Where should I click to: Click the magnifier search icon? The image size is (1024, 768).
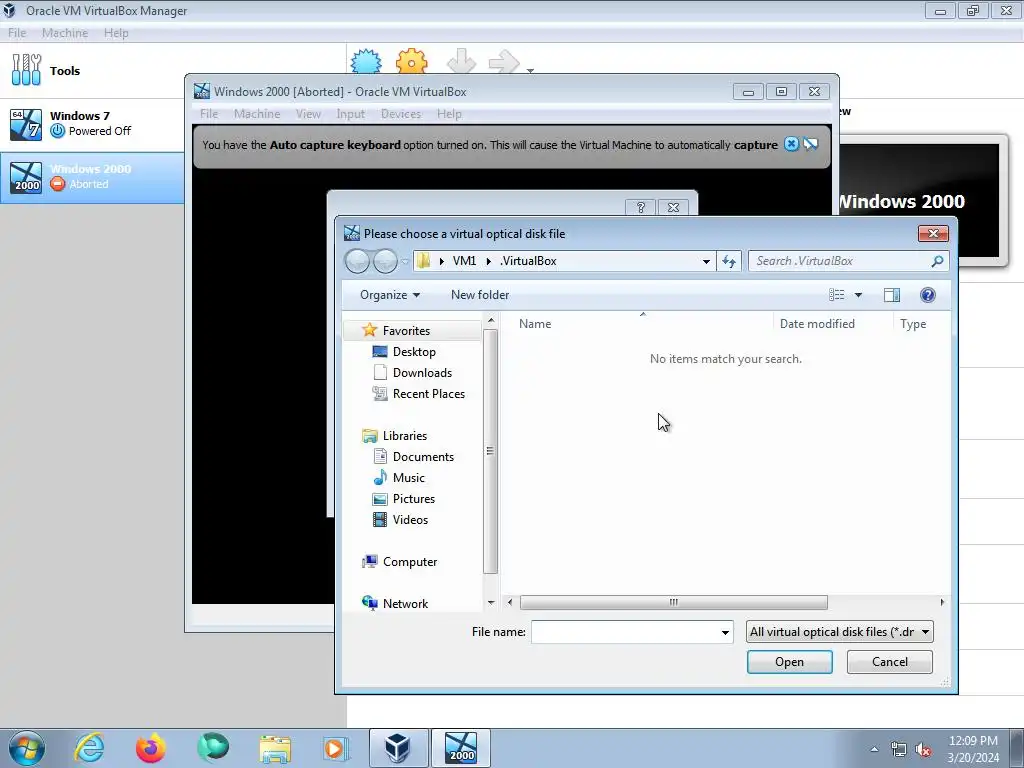(937, 261)
